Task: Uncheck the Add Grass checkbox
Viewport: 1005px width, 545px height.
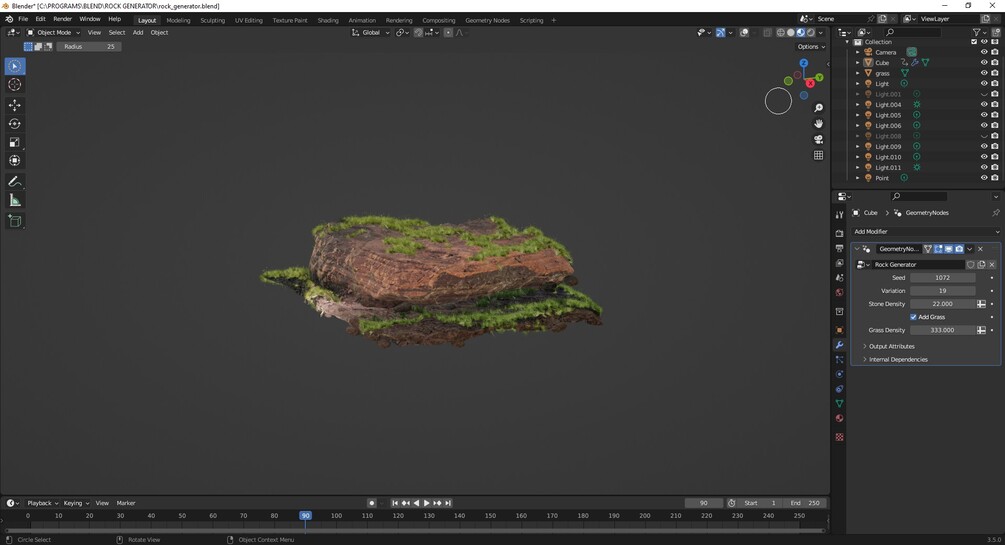Action: (913, 317)
